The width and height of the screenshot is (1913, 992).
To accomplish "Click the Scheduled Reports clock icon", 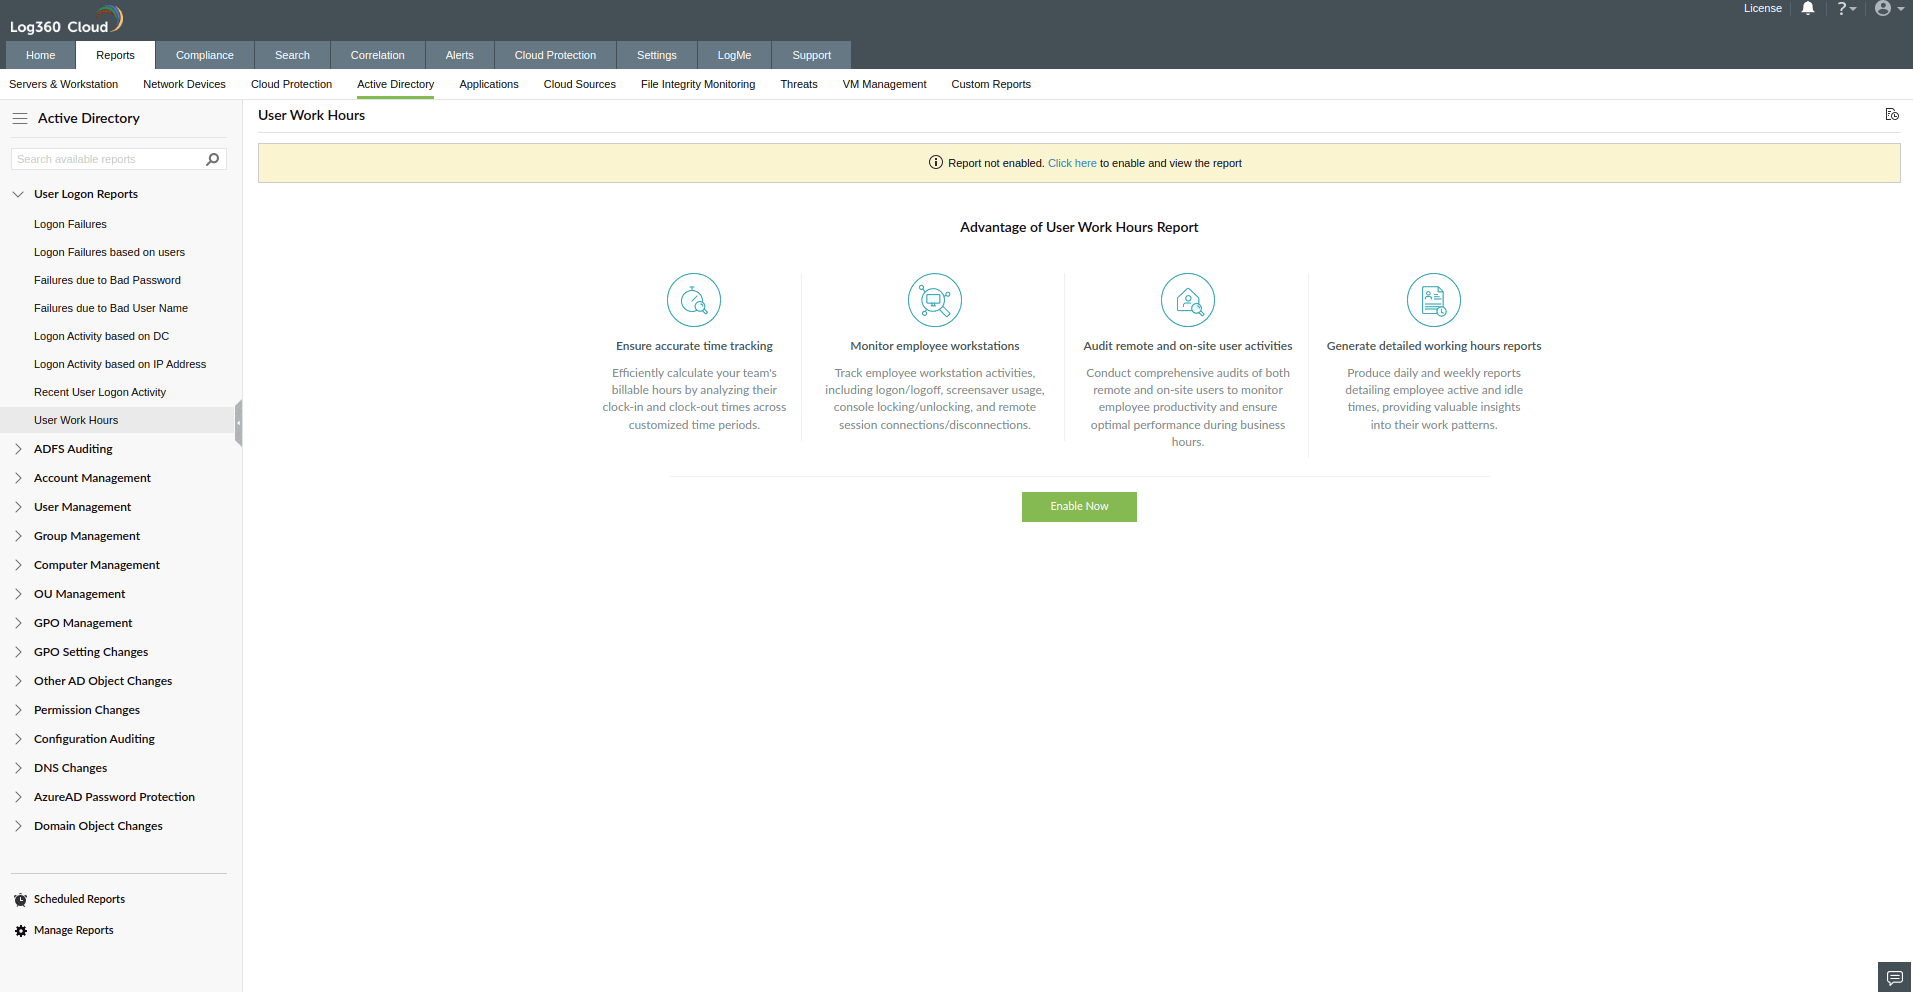I will click(x=19, y=898).
